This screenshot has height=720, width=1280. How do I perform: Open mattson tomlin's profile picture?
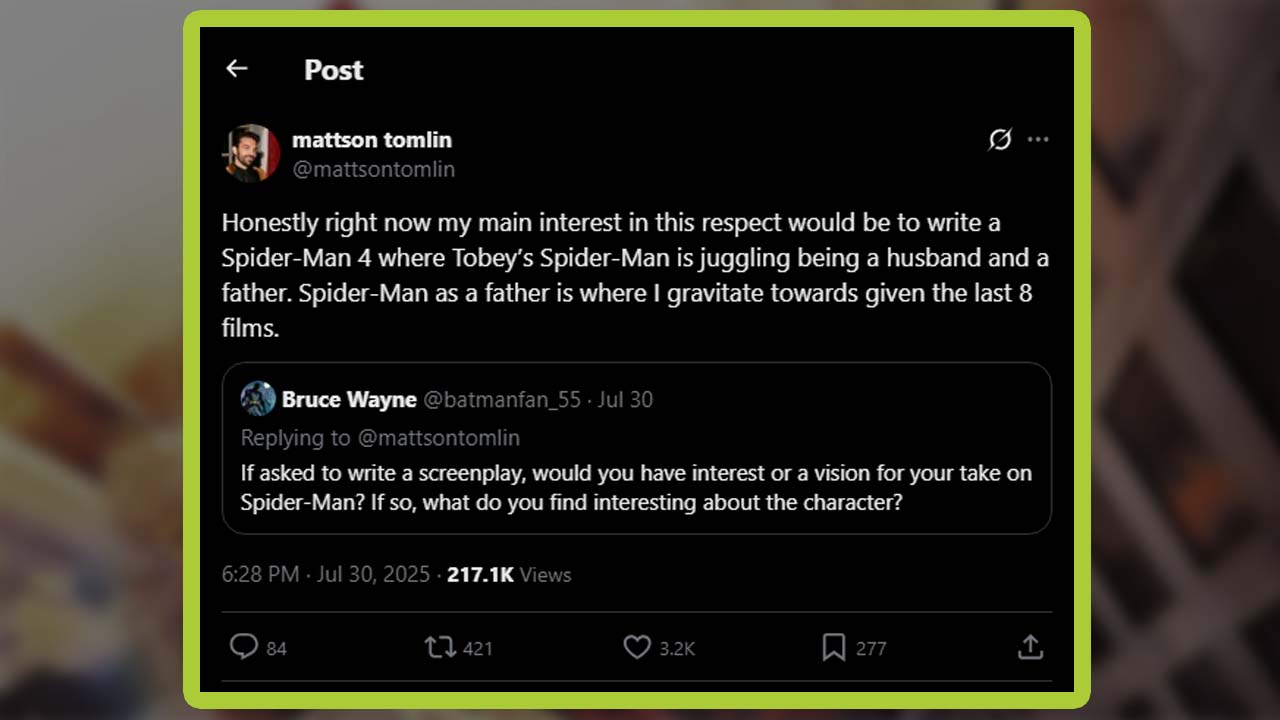coord(251,153)
